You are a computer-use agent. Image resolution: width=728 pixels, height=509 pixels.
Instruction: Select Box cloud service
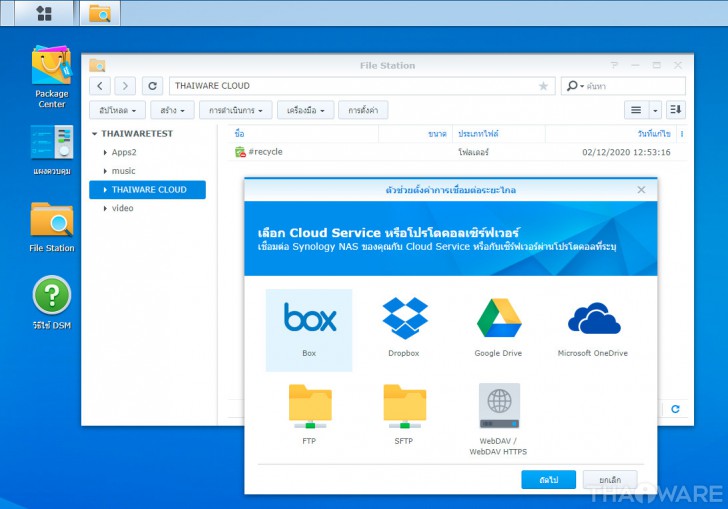[x=309, y=330]
